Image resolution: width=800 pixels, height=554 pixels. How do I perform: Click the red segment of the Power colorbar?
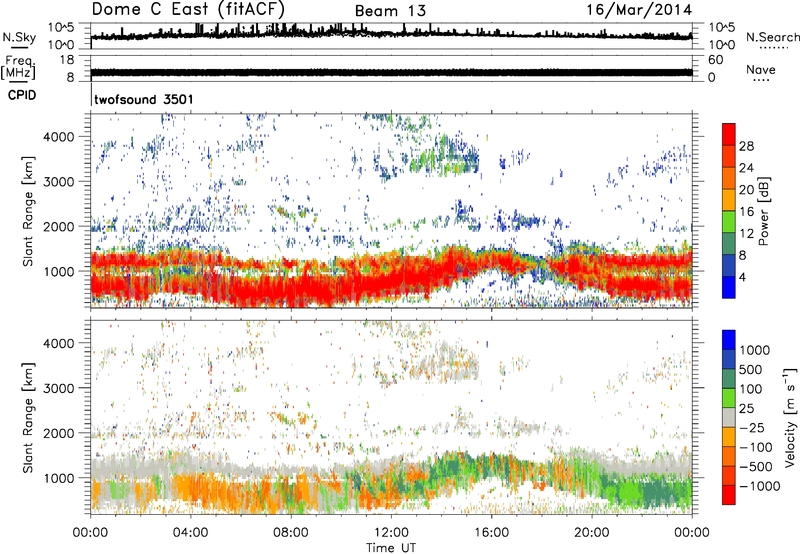729,134
